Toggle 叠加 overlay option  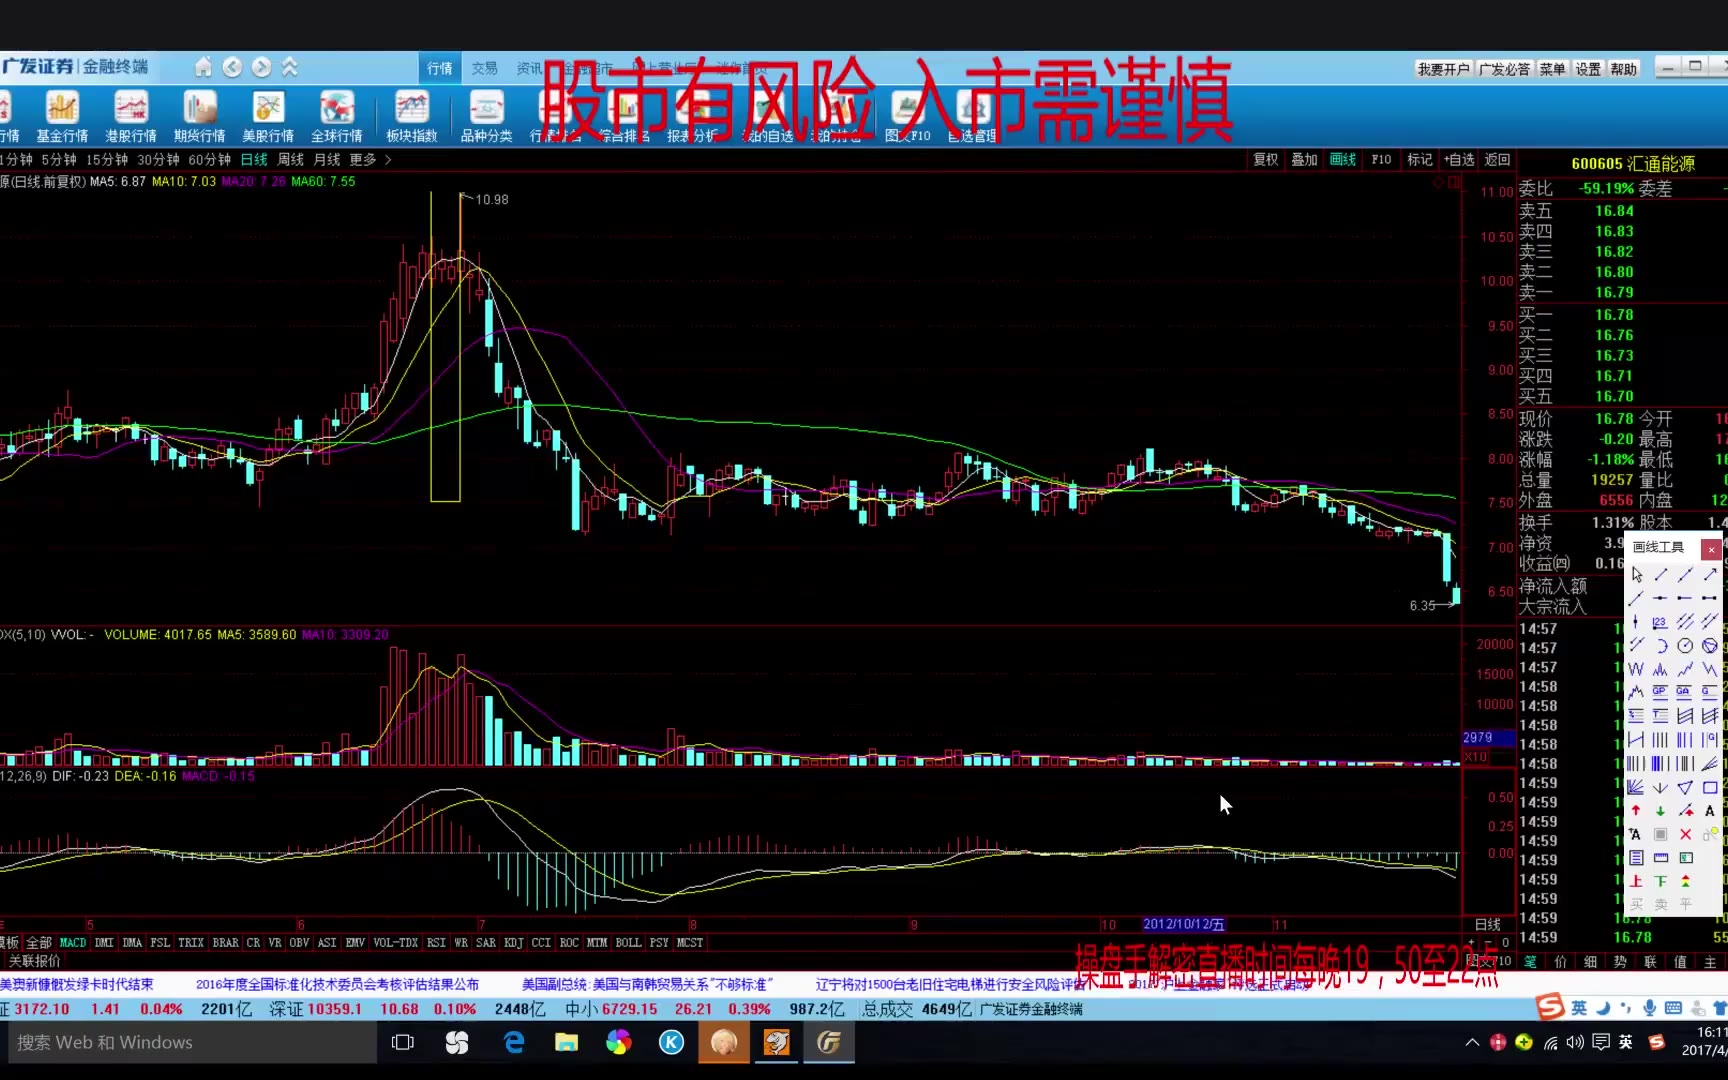1304,160
